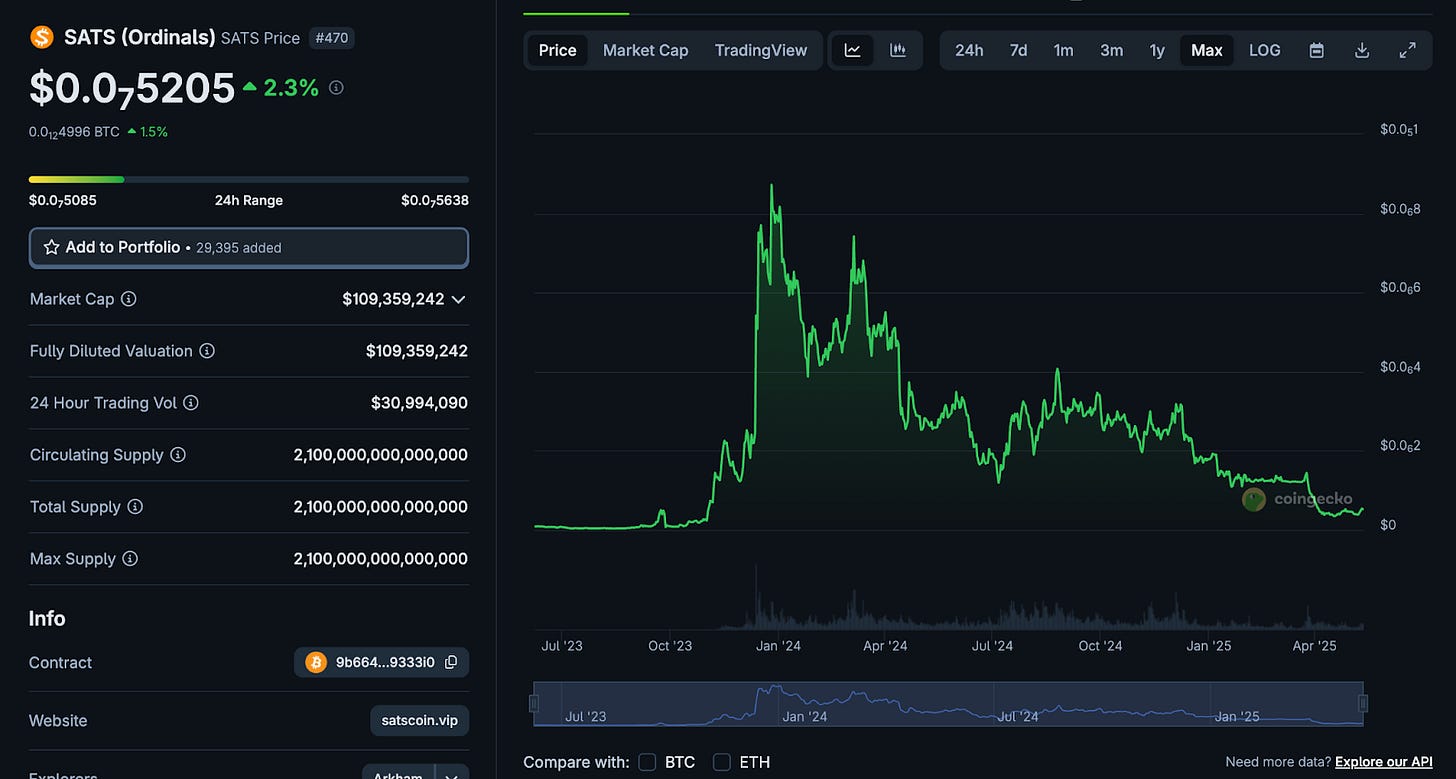Click the Add to Portfolio button
The image size is (1456, 779).
(249, 247)
